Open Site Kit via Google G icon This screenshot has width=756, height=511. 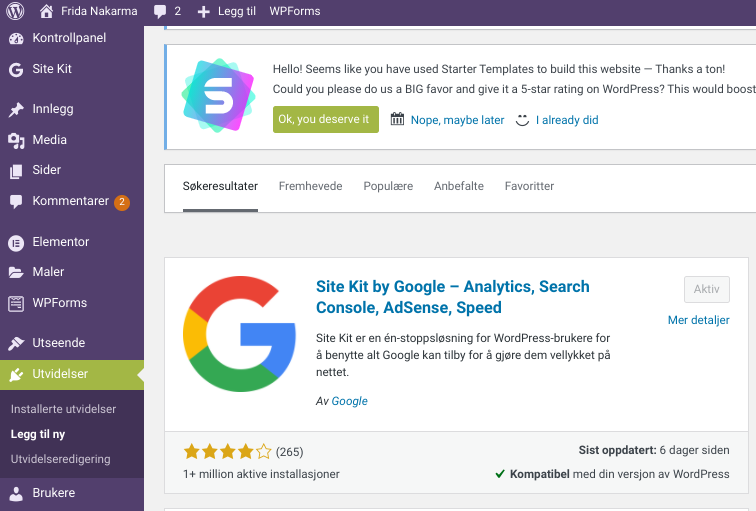(16, 69)
